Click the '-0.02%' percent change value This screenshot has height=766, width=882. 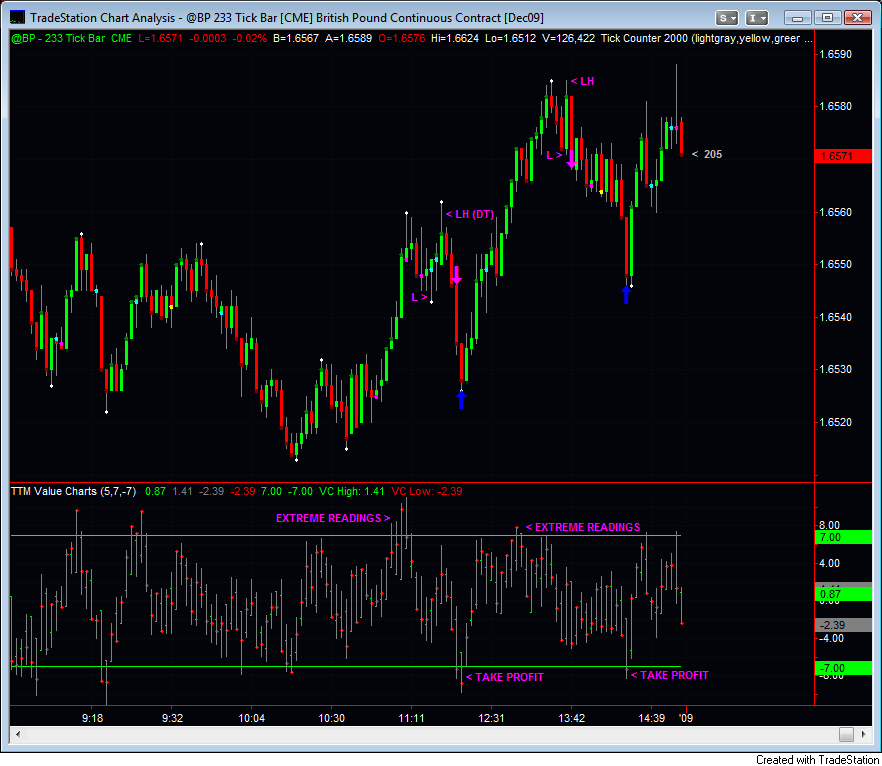(250, 38)
